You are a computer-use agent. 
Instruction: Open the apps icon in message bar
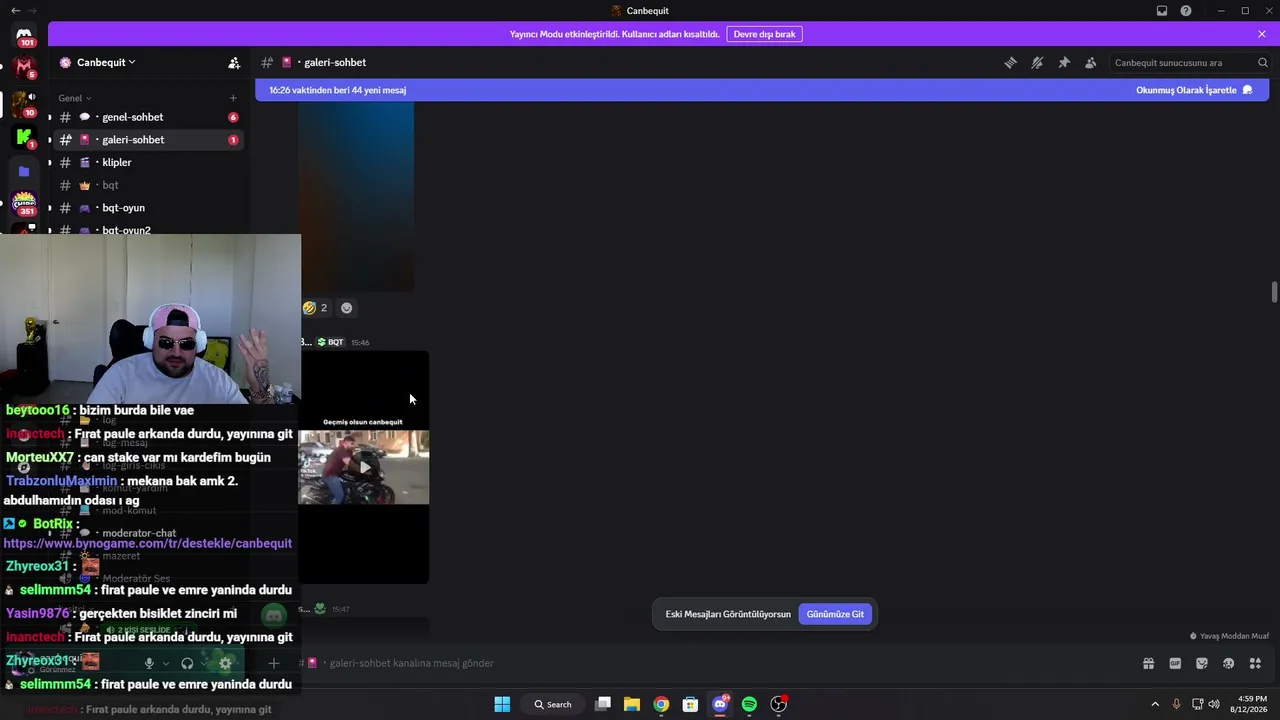(x=1255, y=663)
